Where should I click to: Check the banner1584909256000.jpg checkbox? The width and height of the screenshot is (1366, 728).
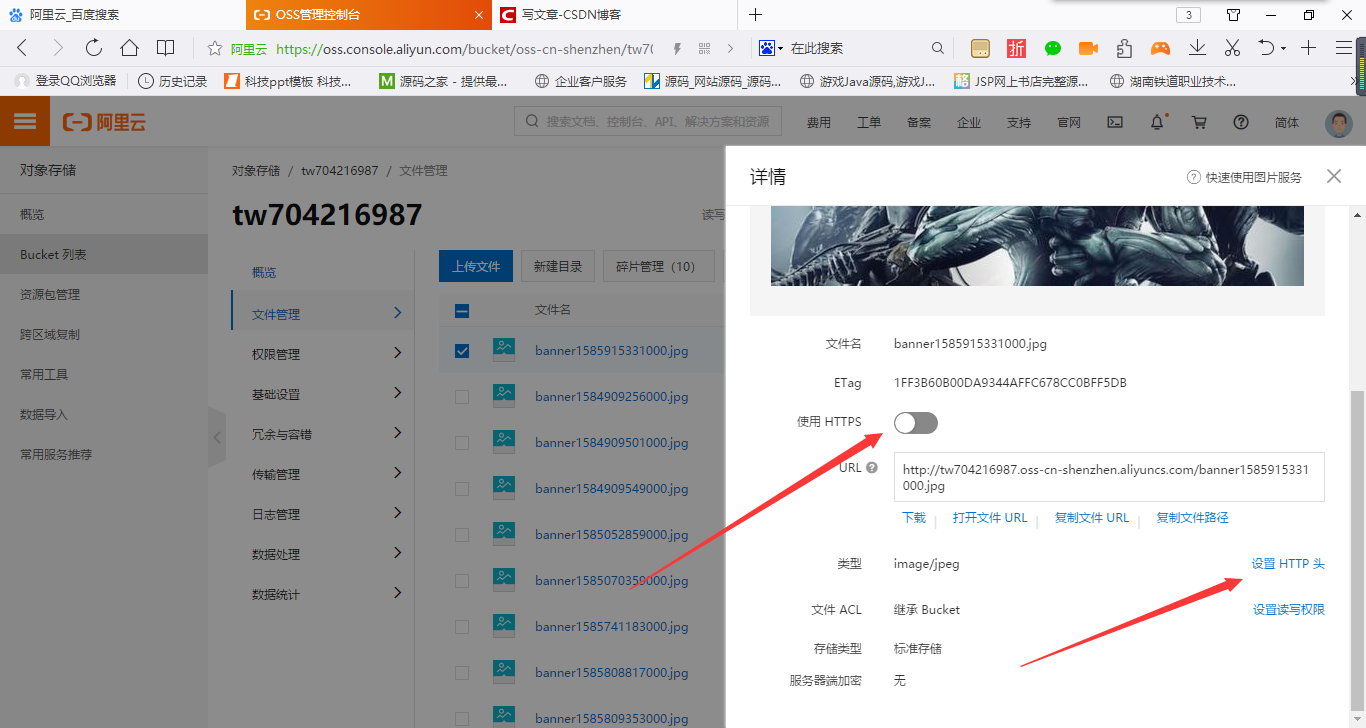point(462,397)
